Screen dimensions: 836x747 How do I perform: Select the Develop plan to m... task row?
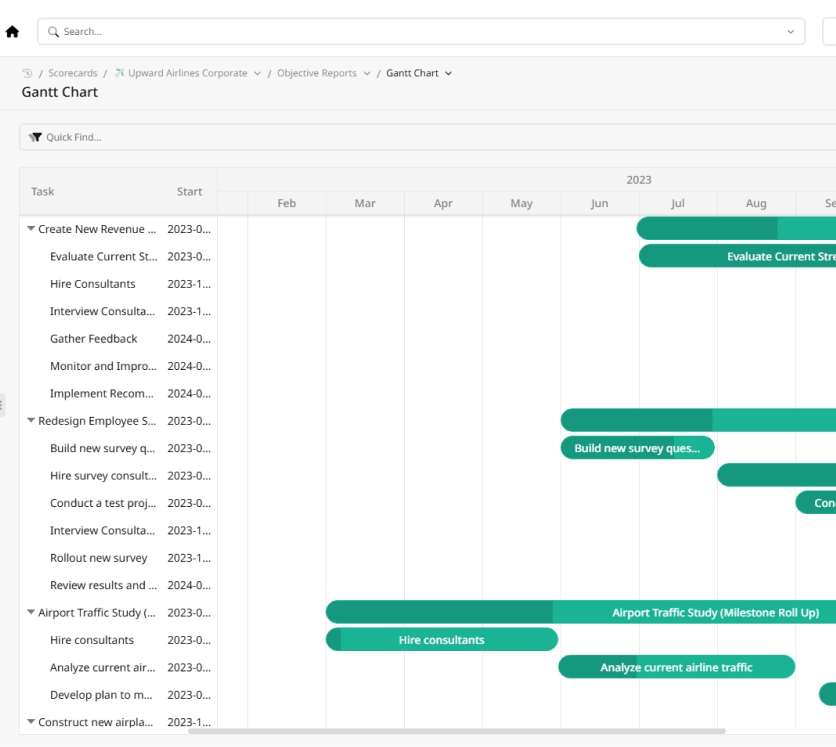(x=118, y=695)
